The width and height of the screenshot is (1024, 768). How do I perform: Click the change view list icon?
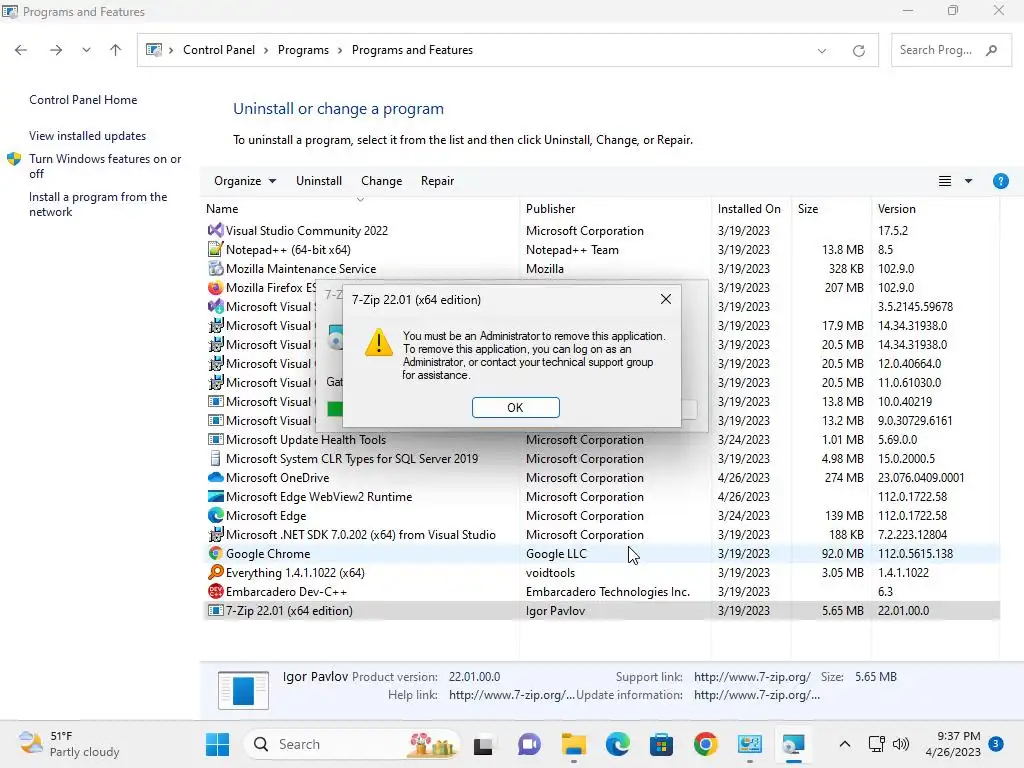(944, 181)
